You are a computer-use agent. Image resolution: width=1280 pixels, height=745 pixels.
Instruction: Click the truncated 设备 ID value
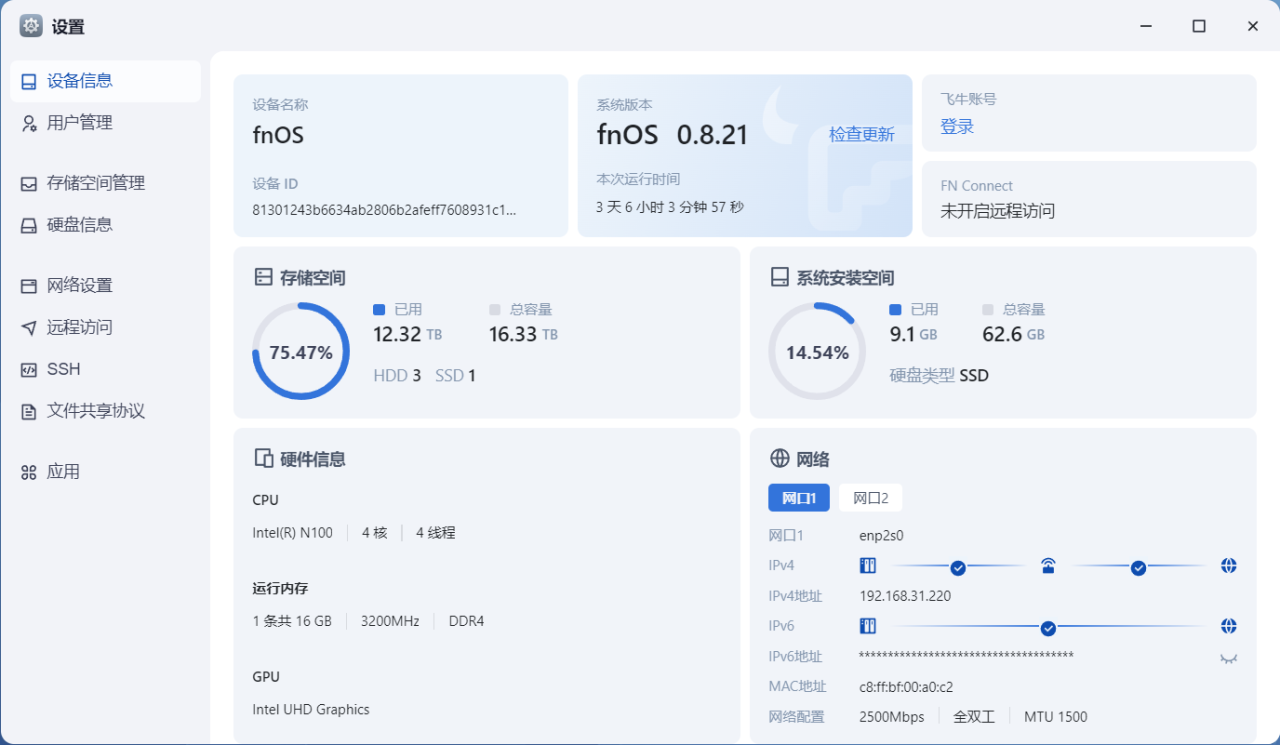(384, 210)
